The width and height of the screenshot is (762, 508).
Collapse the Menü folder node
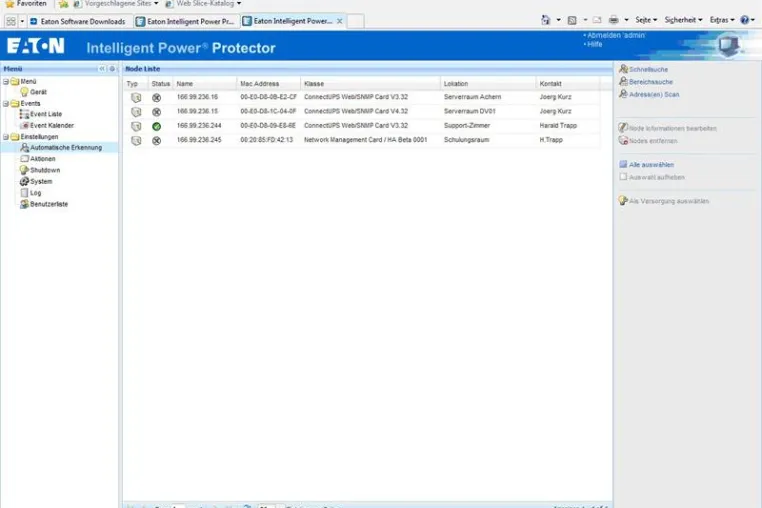click(6, 82)
